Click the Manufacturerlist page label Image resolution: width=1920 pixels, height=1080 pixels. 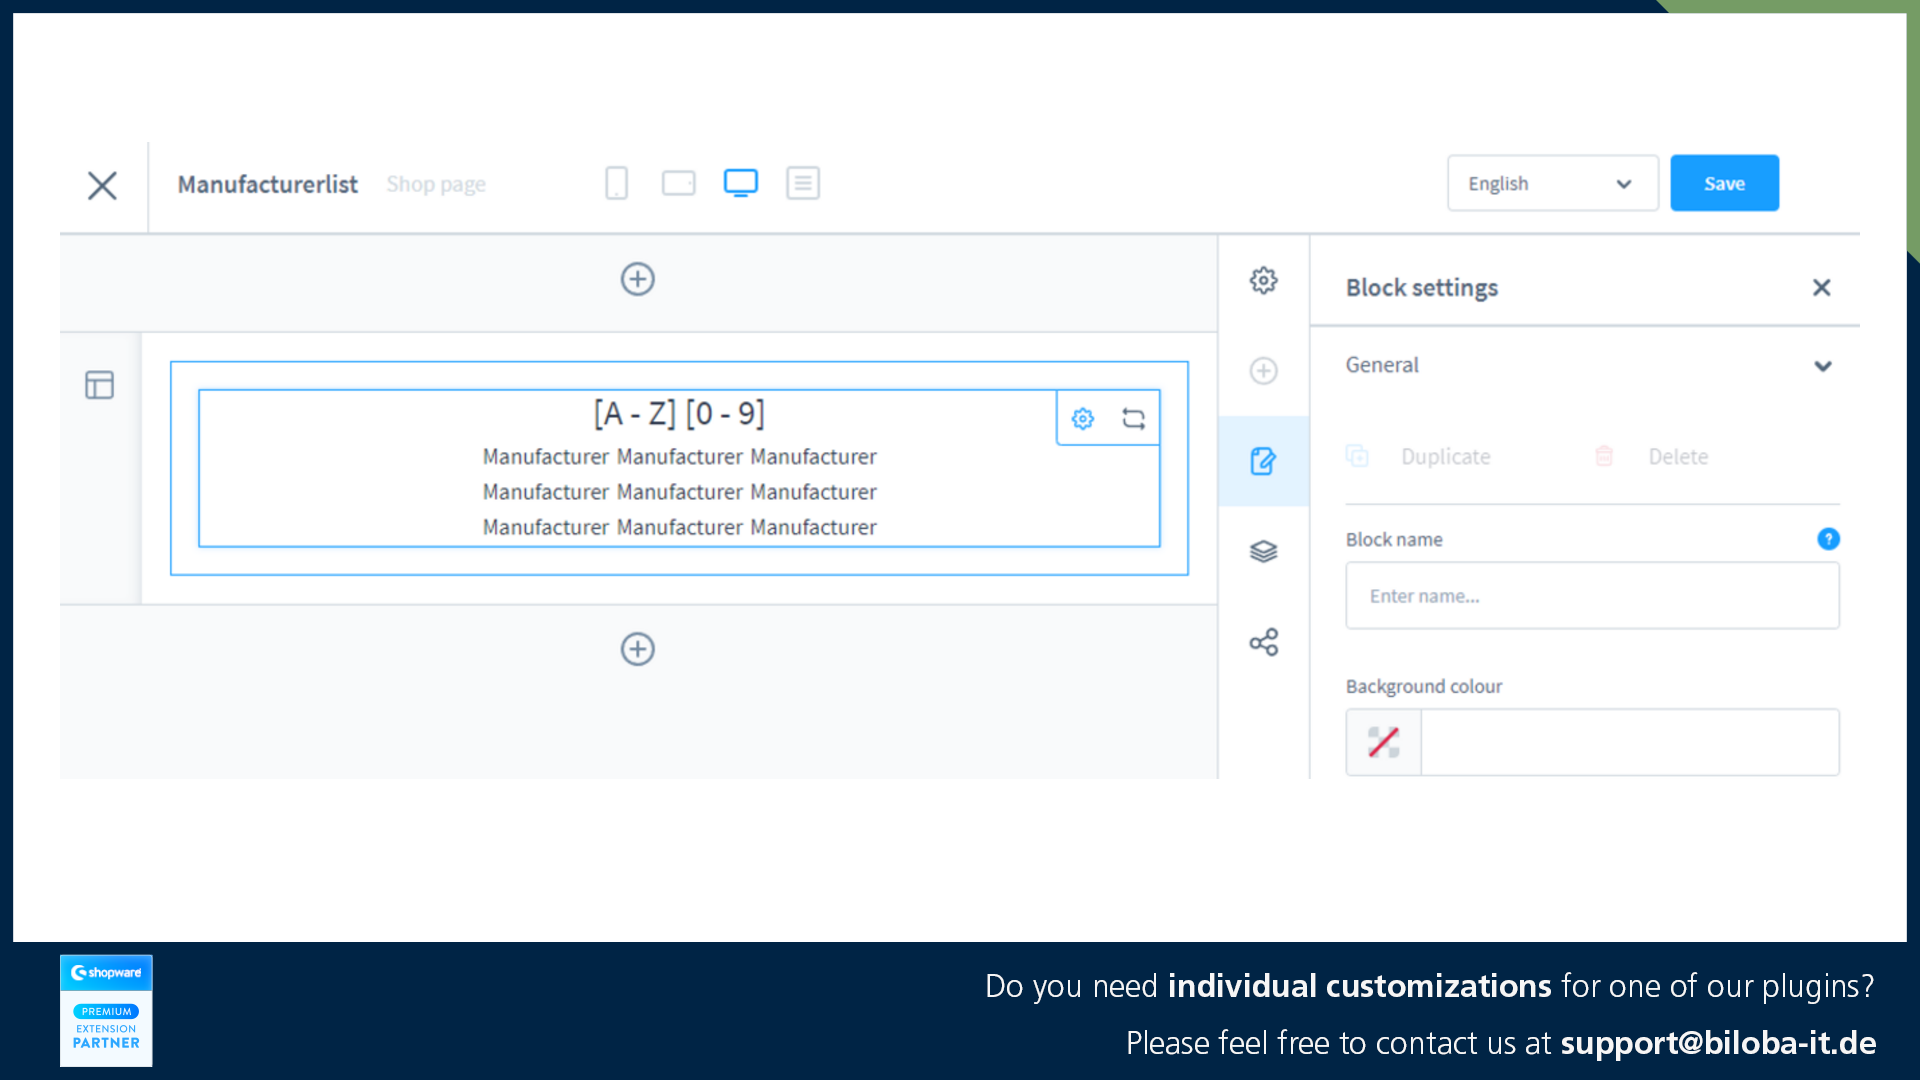point(269,182)
